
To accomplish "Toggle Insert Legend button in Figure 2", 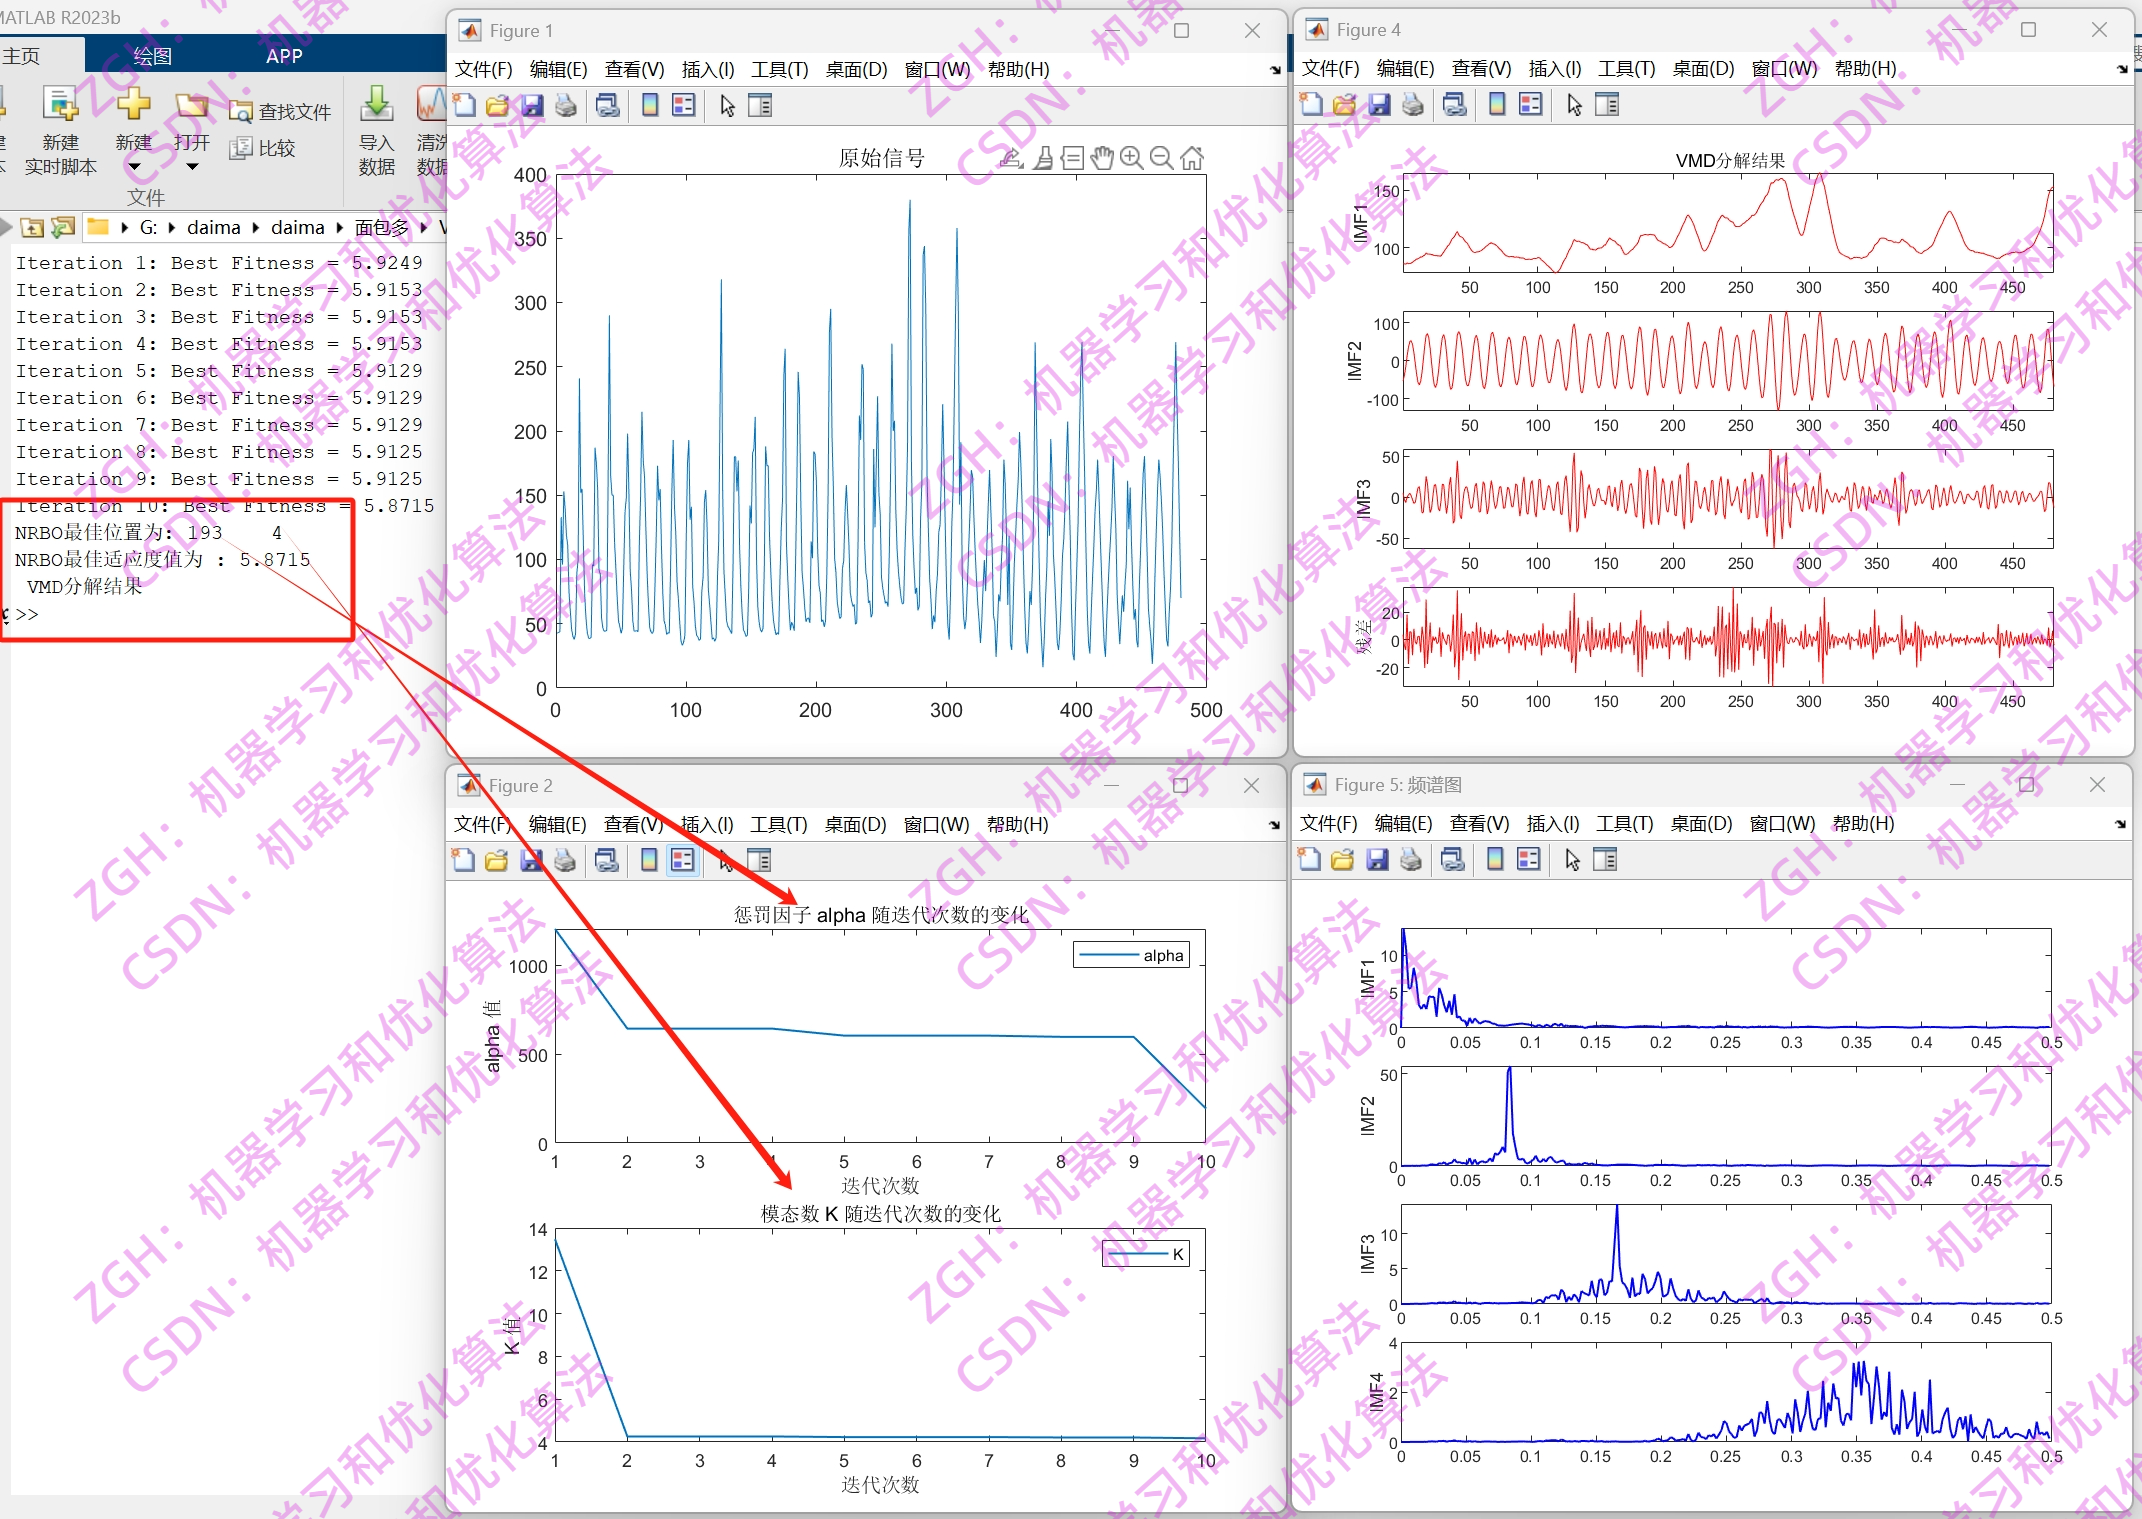I will pyautogui.click(x=683, y=860).
